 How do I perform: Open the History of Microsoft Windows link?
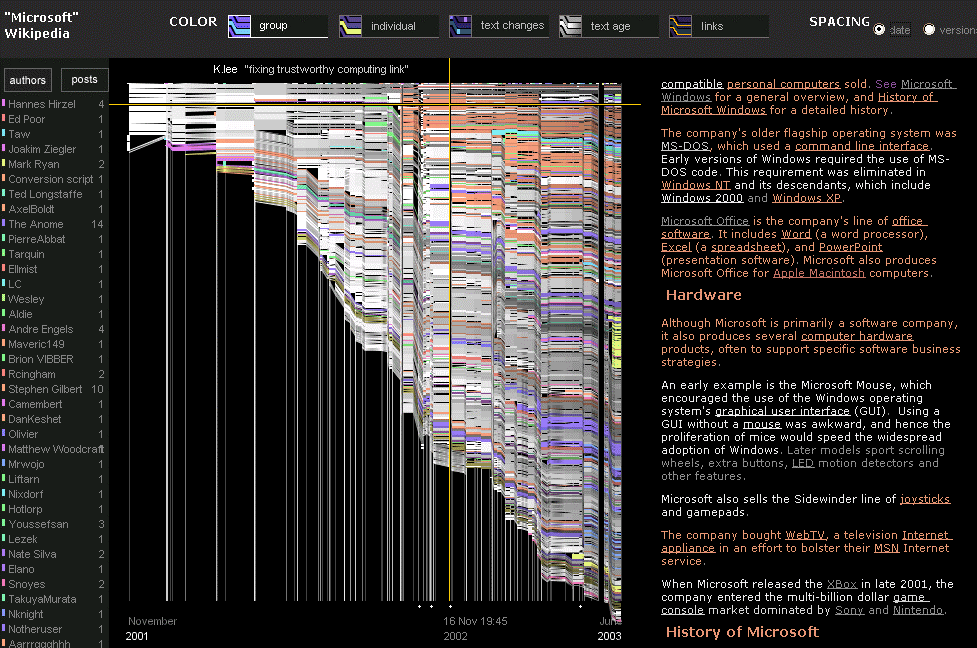799,103
